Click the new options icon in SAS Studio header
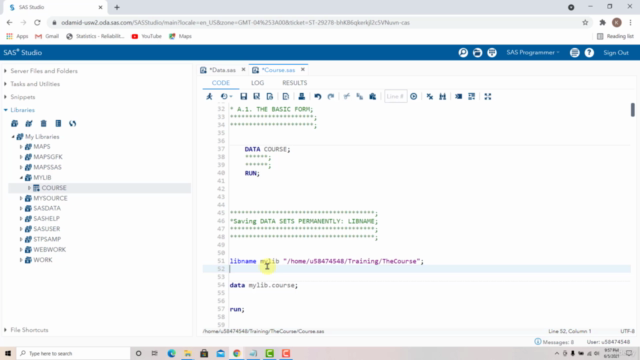 [x=492, y=53]
